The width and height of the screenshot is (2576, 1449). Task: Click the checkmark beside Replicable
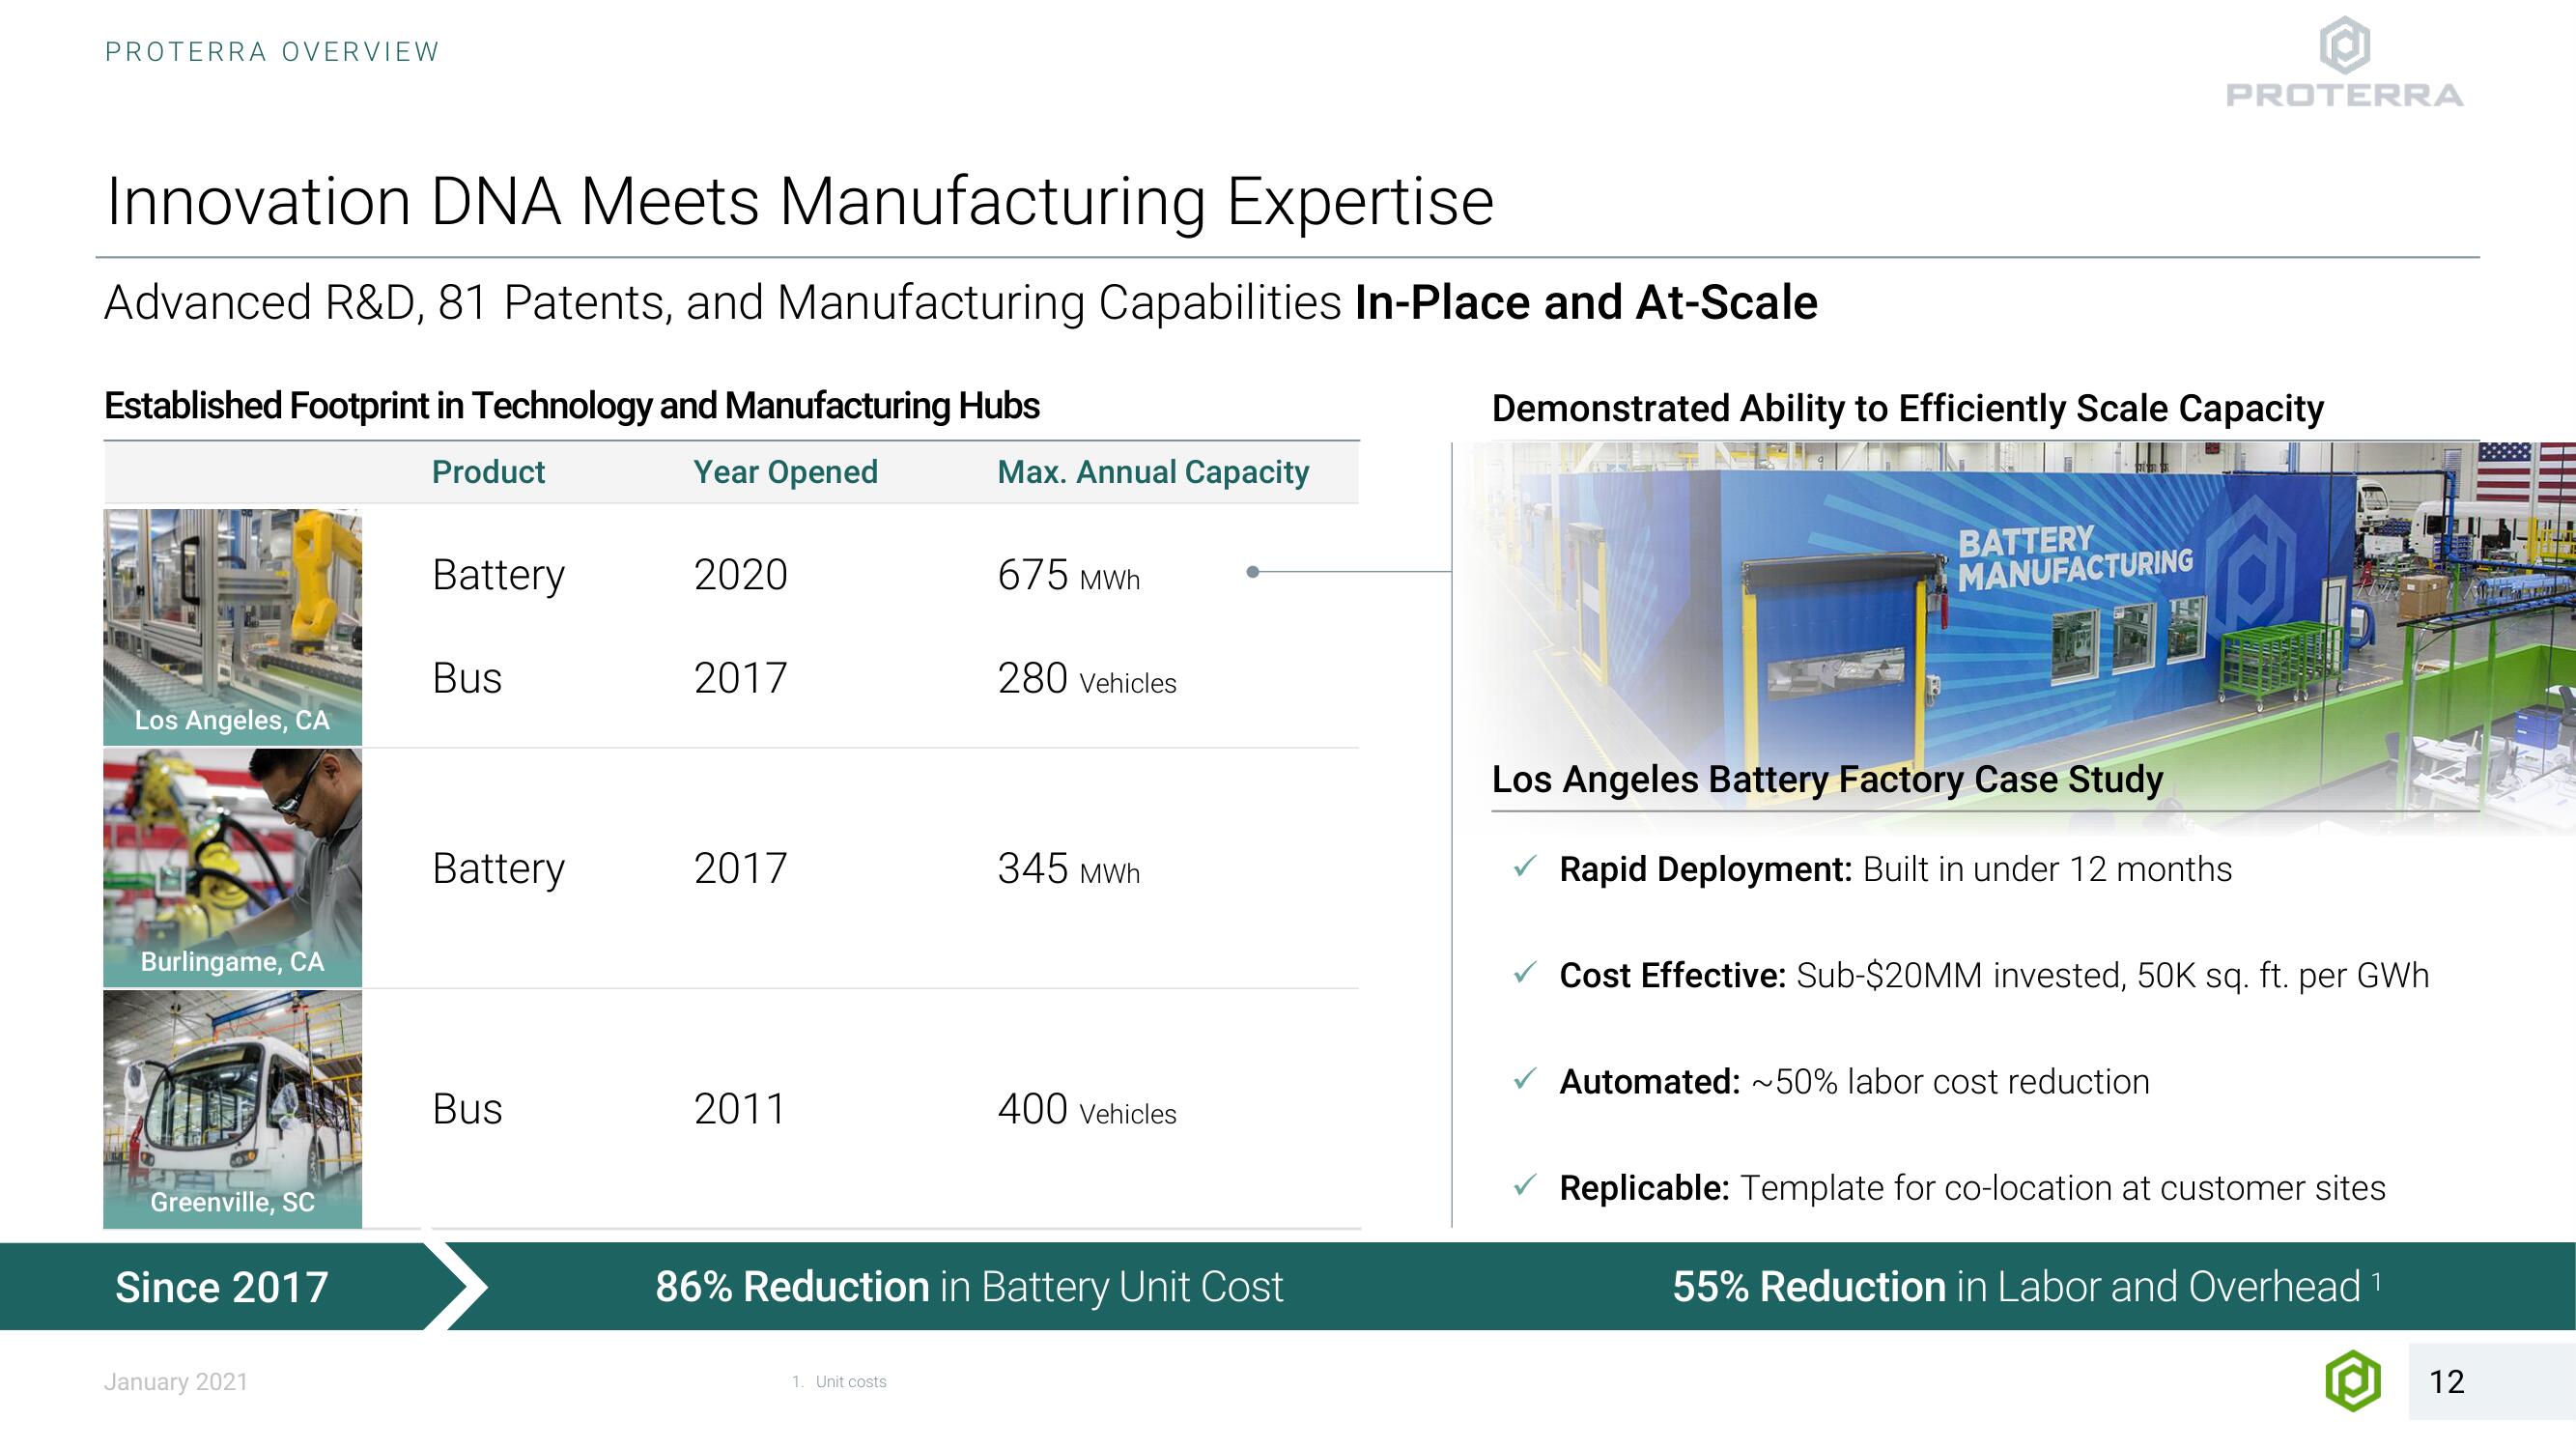(1524, 1186)
